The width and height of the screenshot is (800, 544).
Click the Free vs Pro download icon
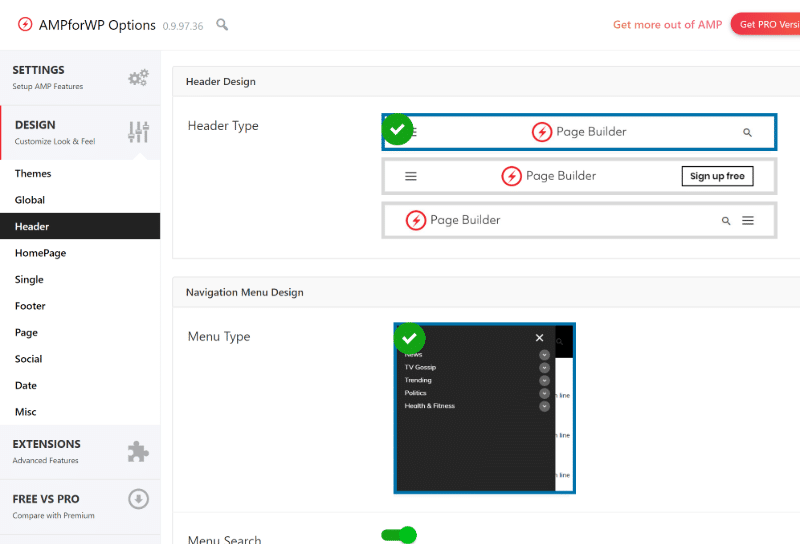coord(138,499)
